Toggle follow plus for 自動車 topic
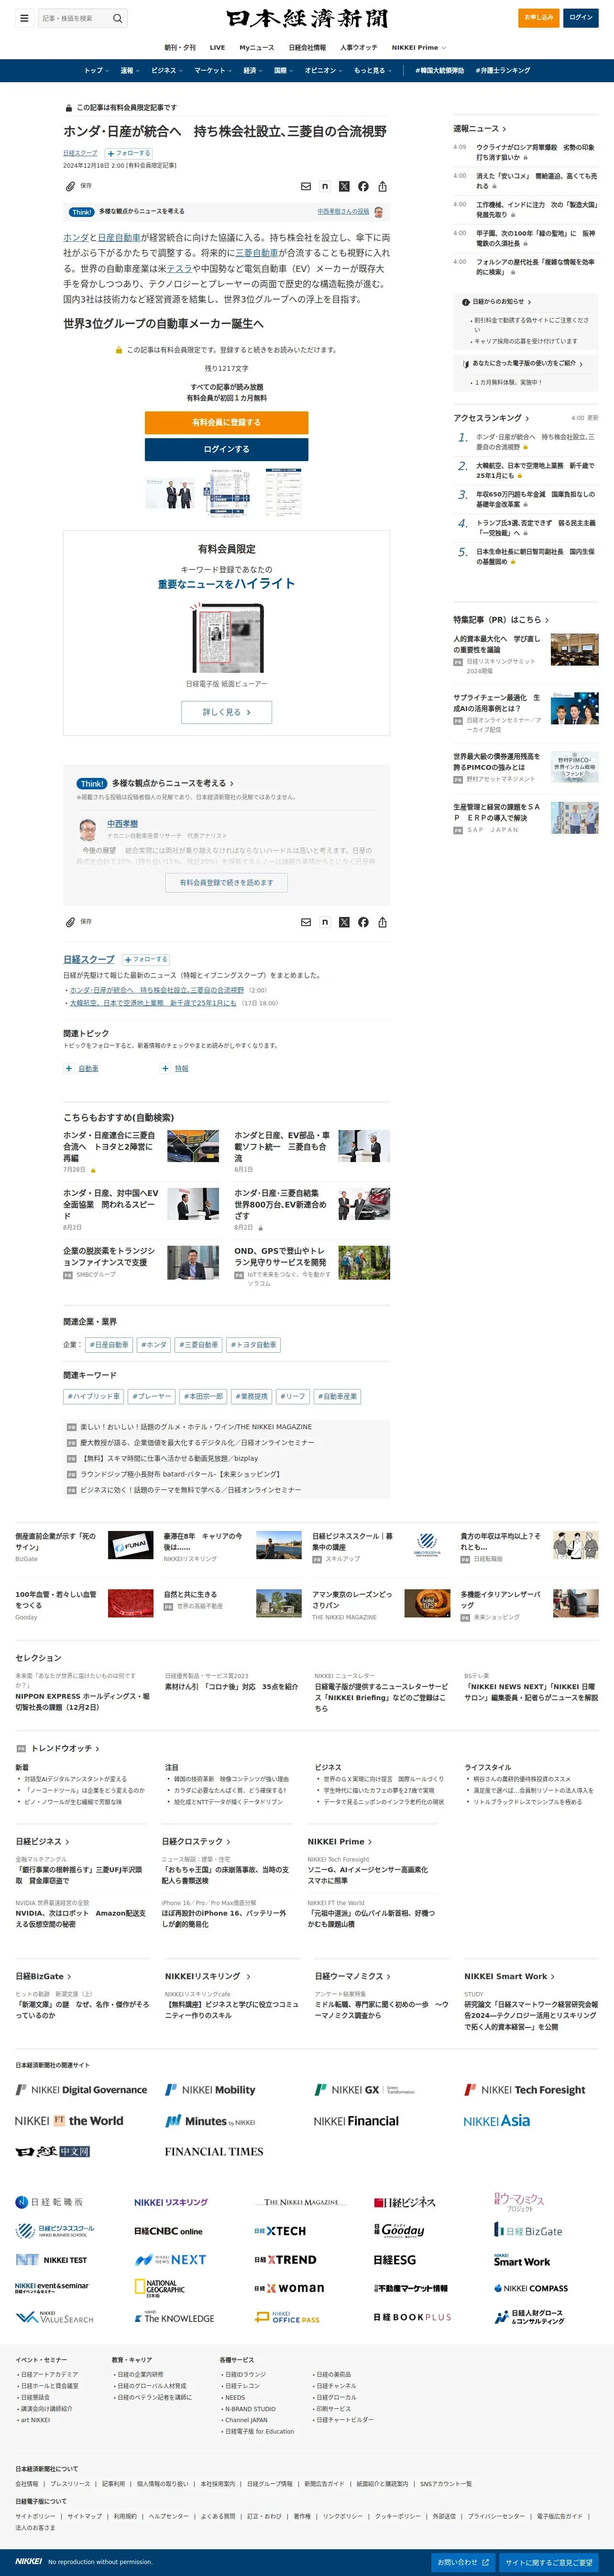 (69, 1068)
